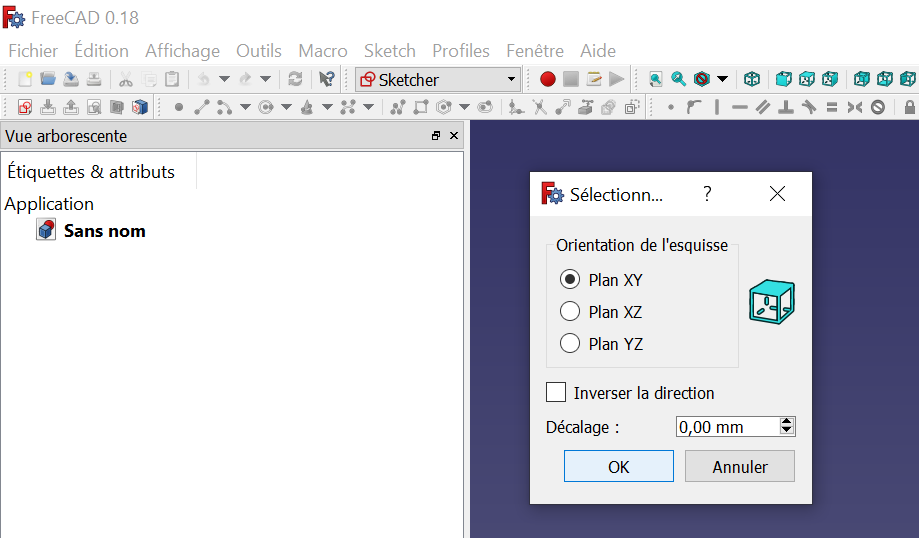Select the Create arc tool

[x=224, y=107]
